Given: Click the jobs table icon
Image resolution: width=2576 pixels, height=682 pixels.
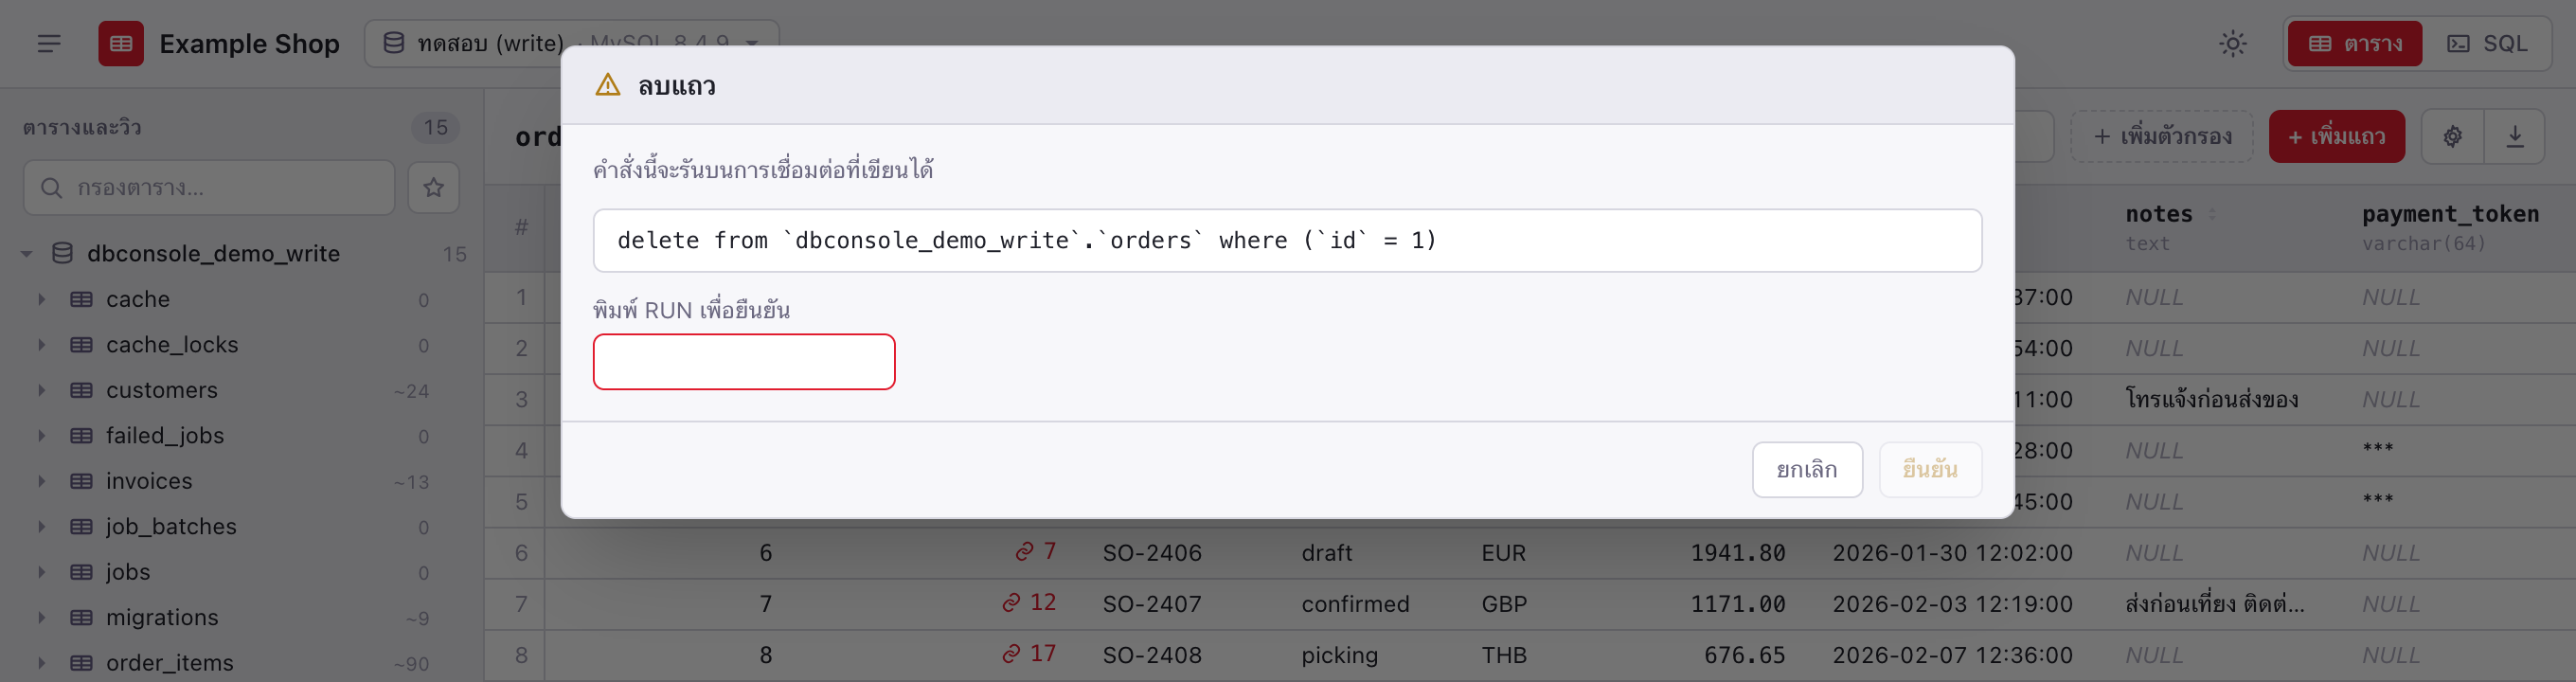Looking at the screenshot, I should 81,572.
